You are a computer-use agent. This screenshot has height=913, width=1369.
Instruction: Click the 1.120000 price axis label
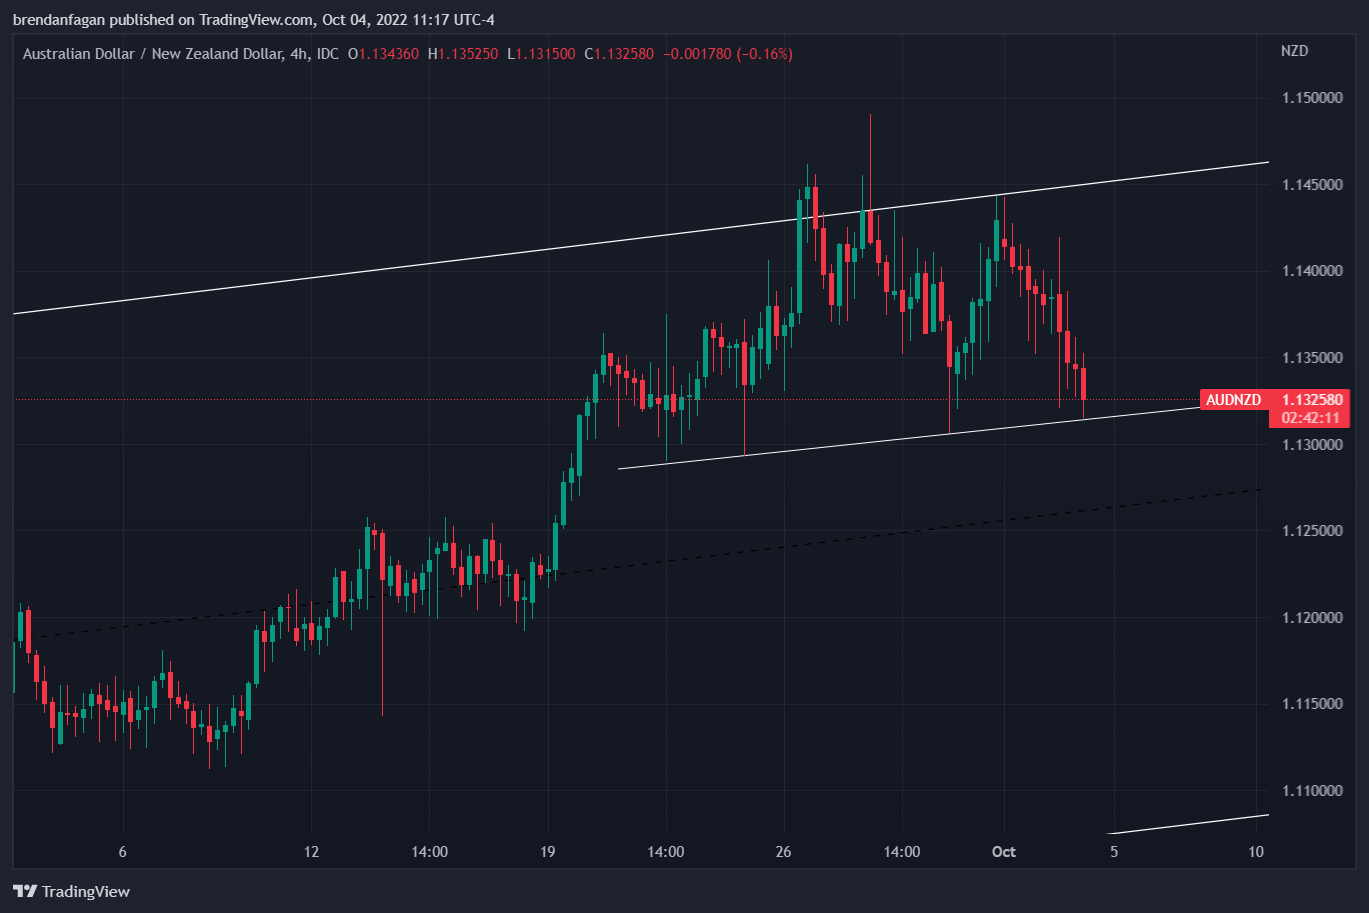pos(1312,618)
